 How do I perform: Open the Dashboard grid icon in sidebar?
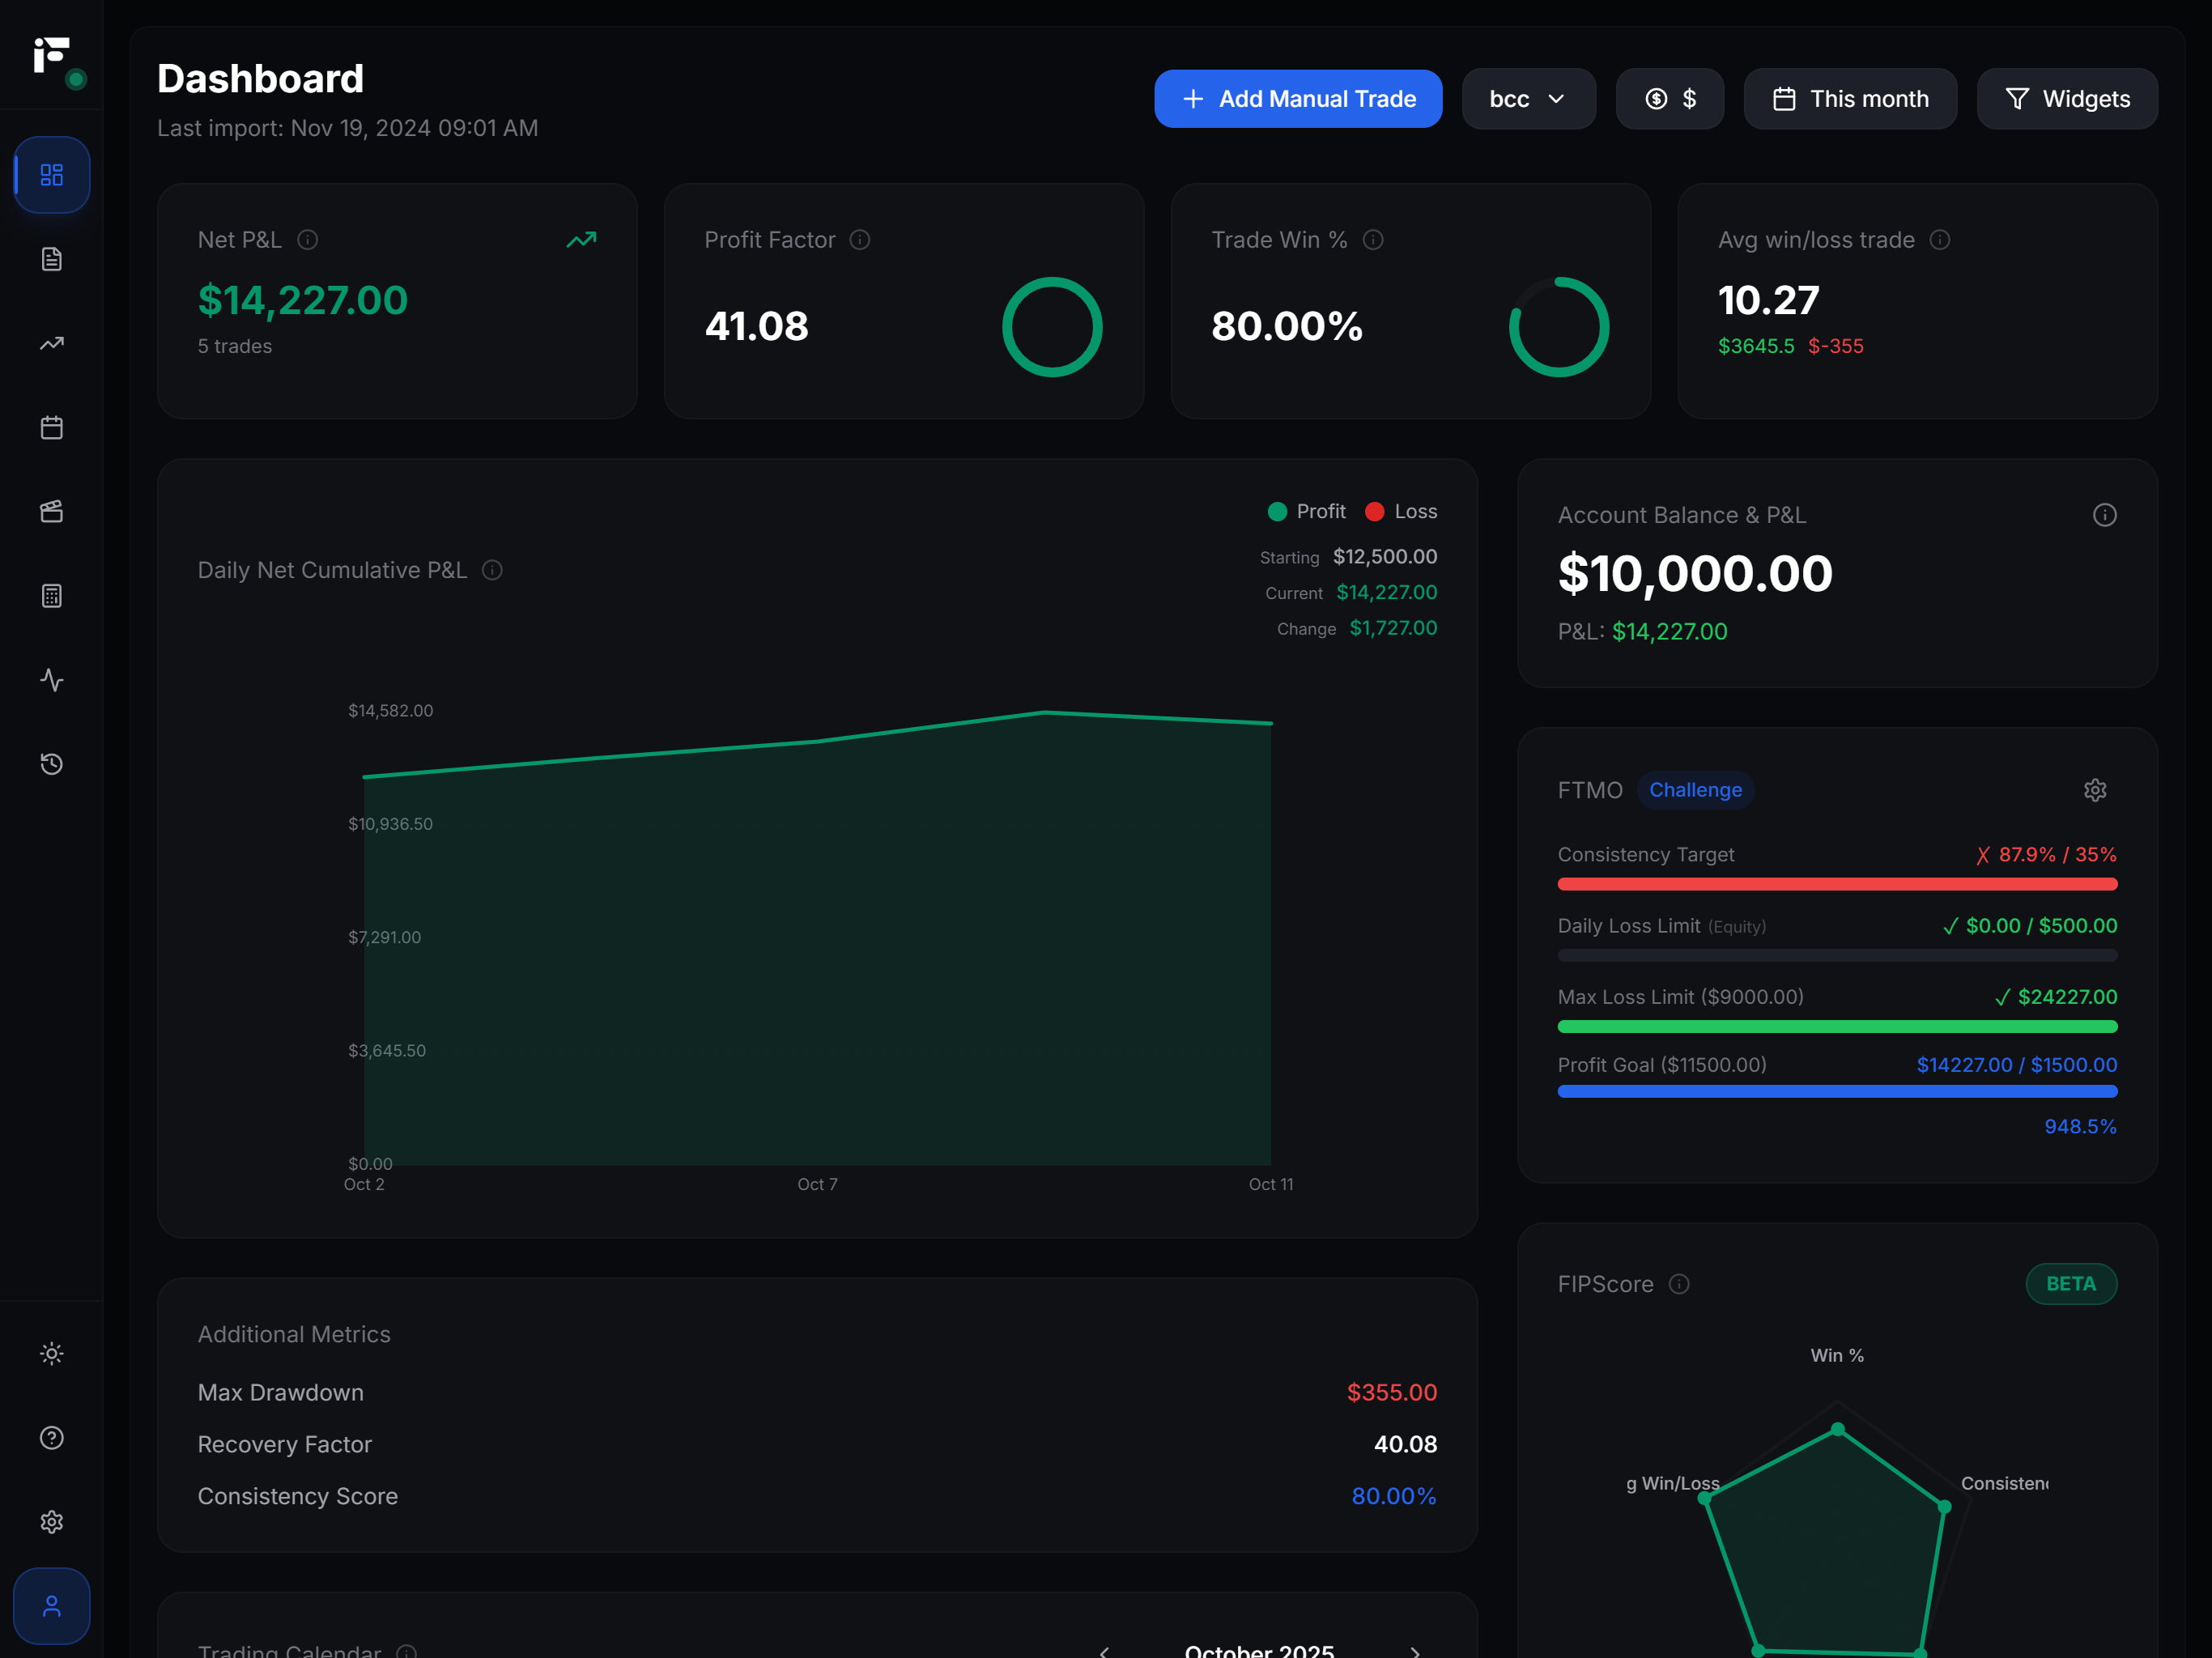point(52,175)
